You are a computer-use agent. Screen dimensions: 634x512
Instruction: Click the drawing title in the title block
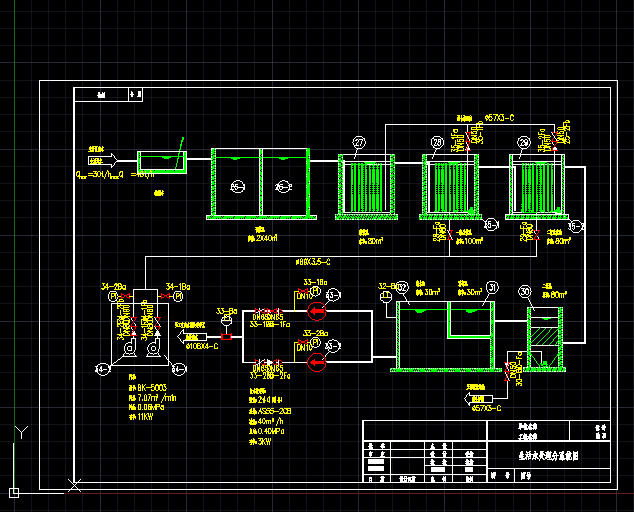549,456
